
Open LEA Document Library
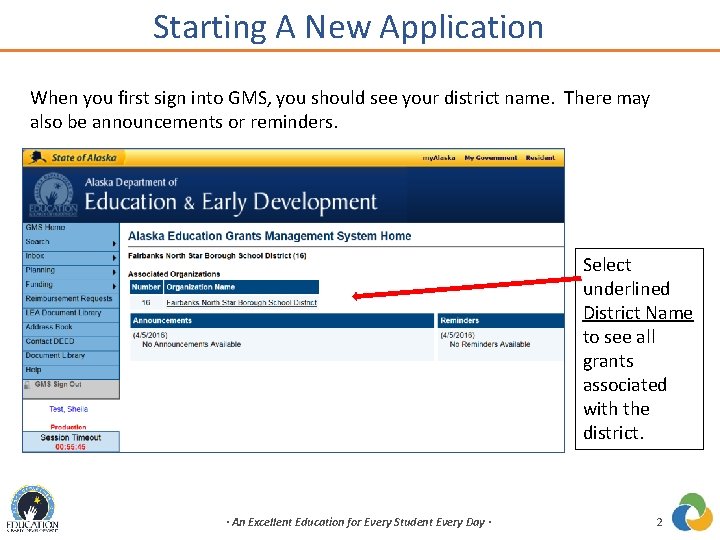point(63,313)
